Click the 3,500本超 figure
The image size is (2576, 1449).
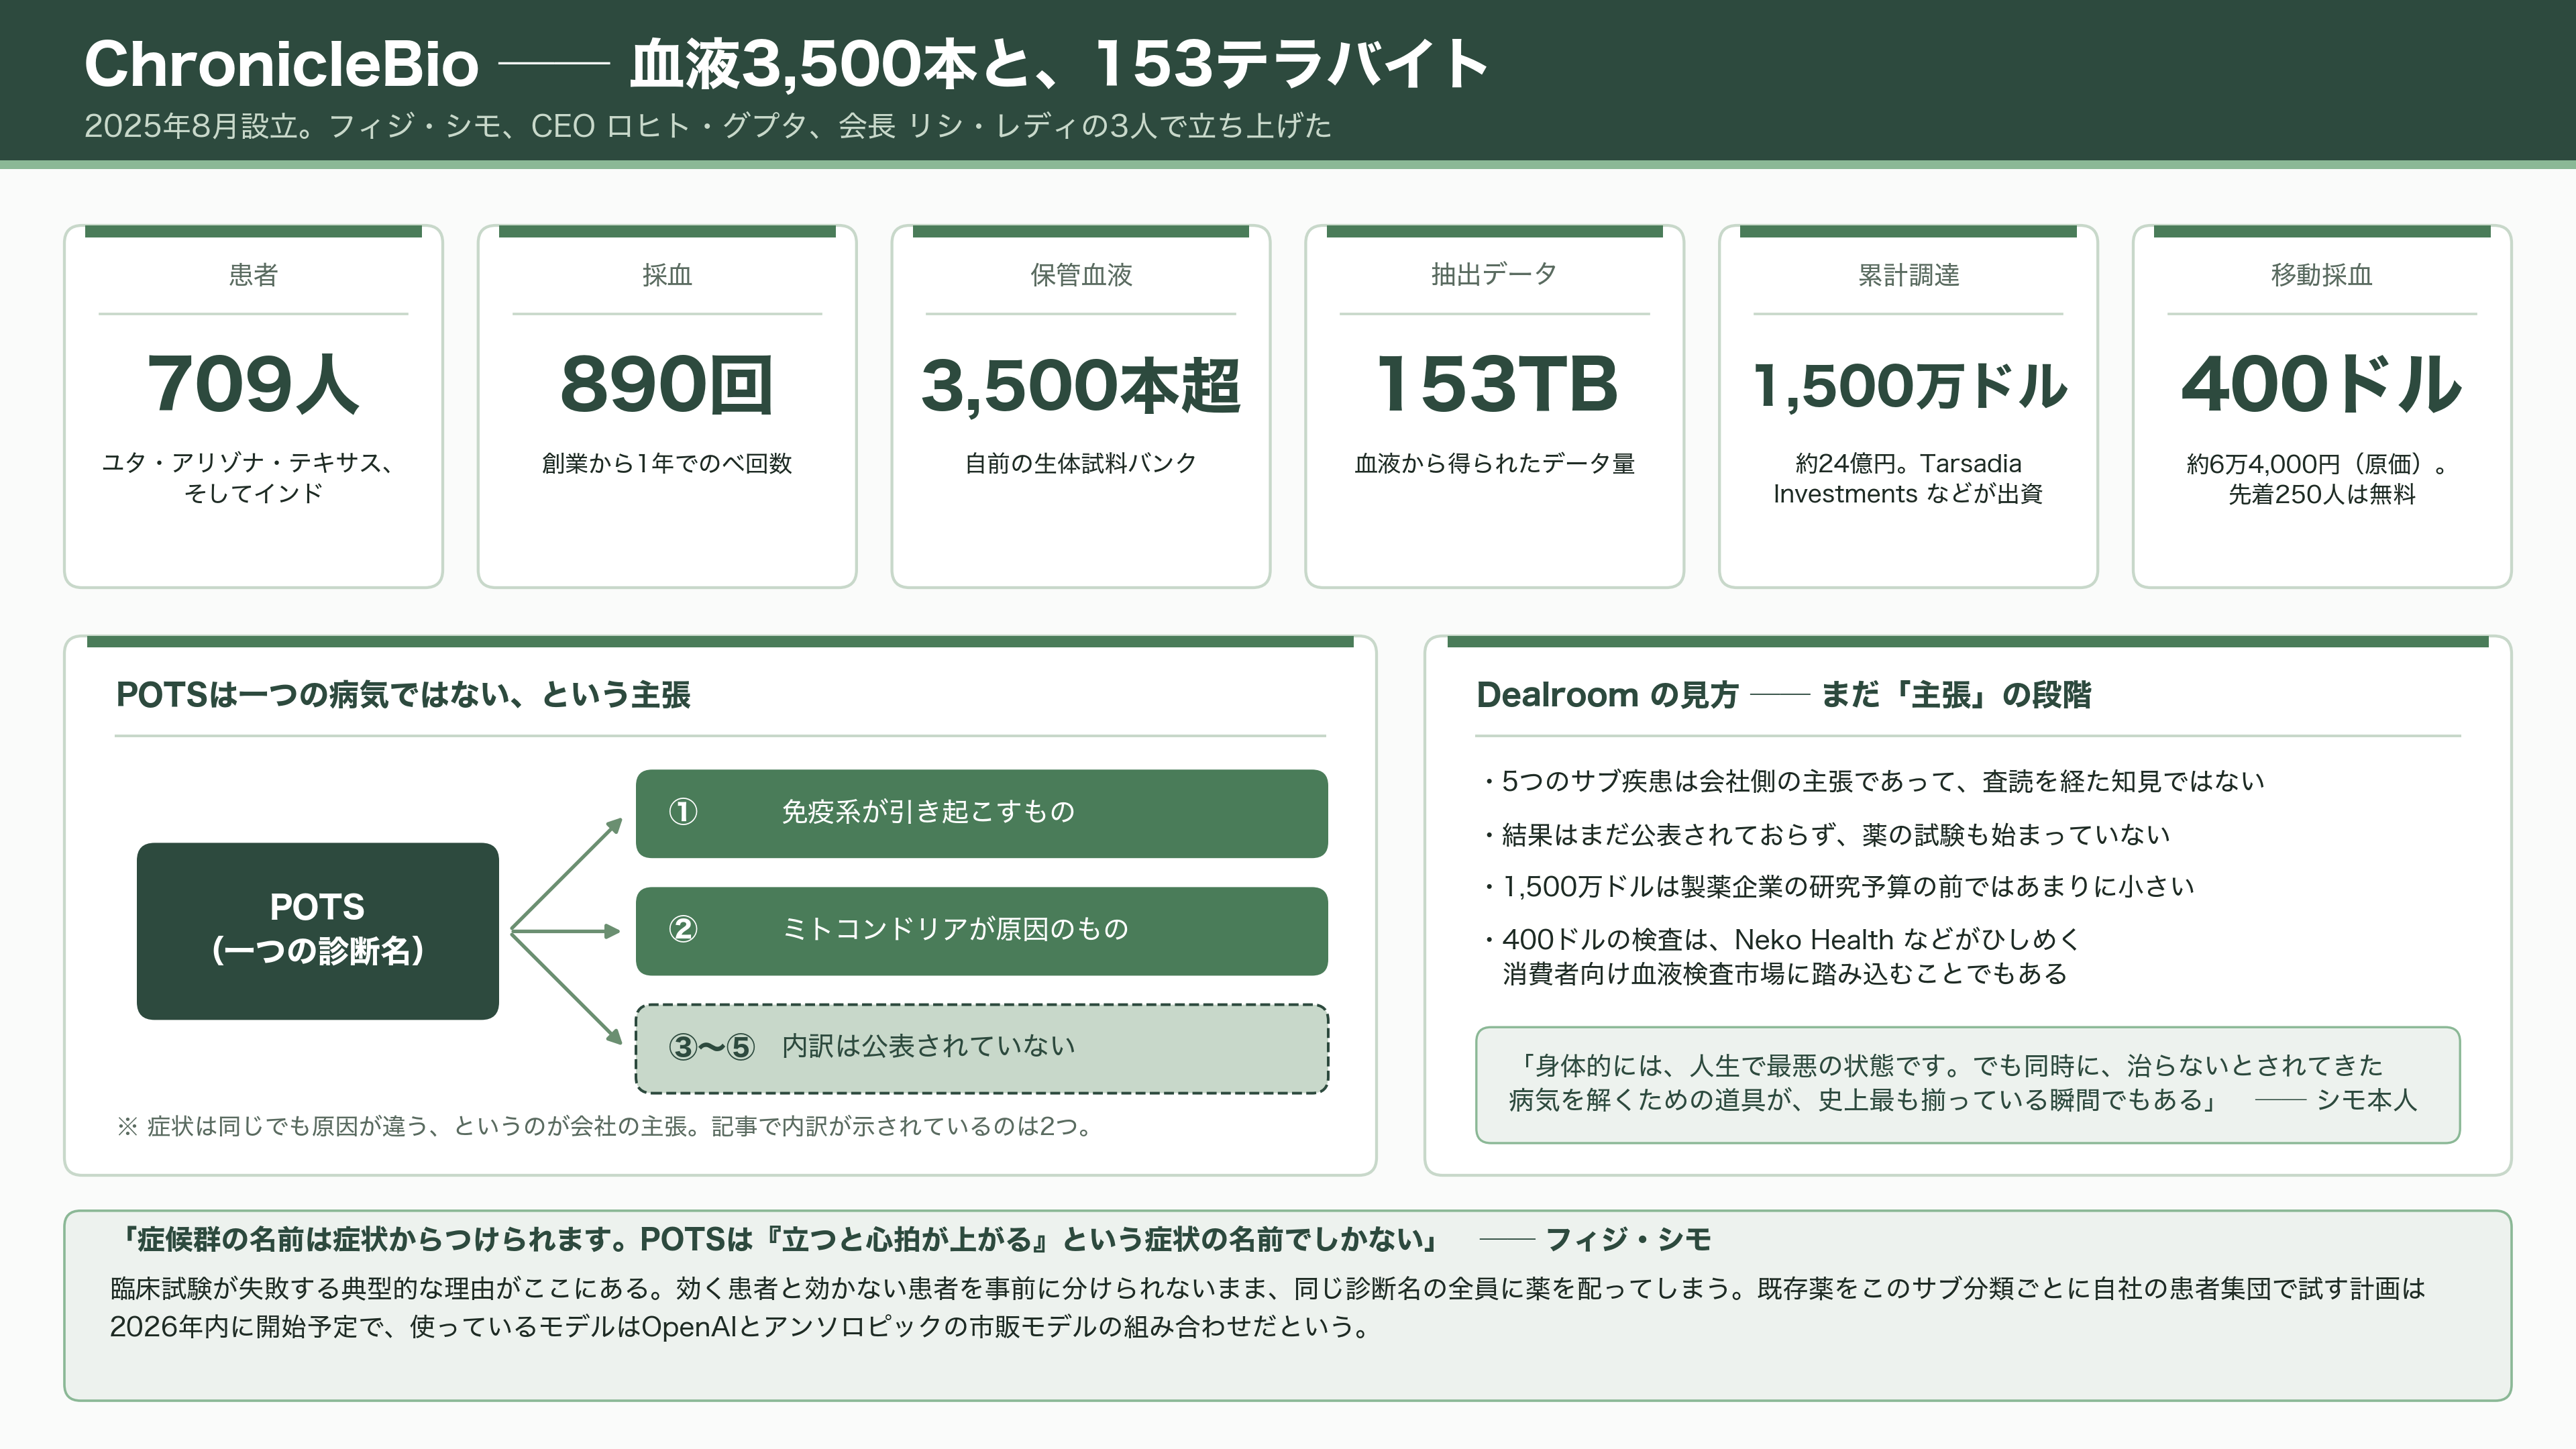pos(1081,386)
